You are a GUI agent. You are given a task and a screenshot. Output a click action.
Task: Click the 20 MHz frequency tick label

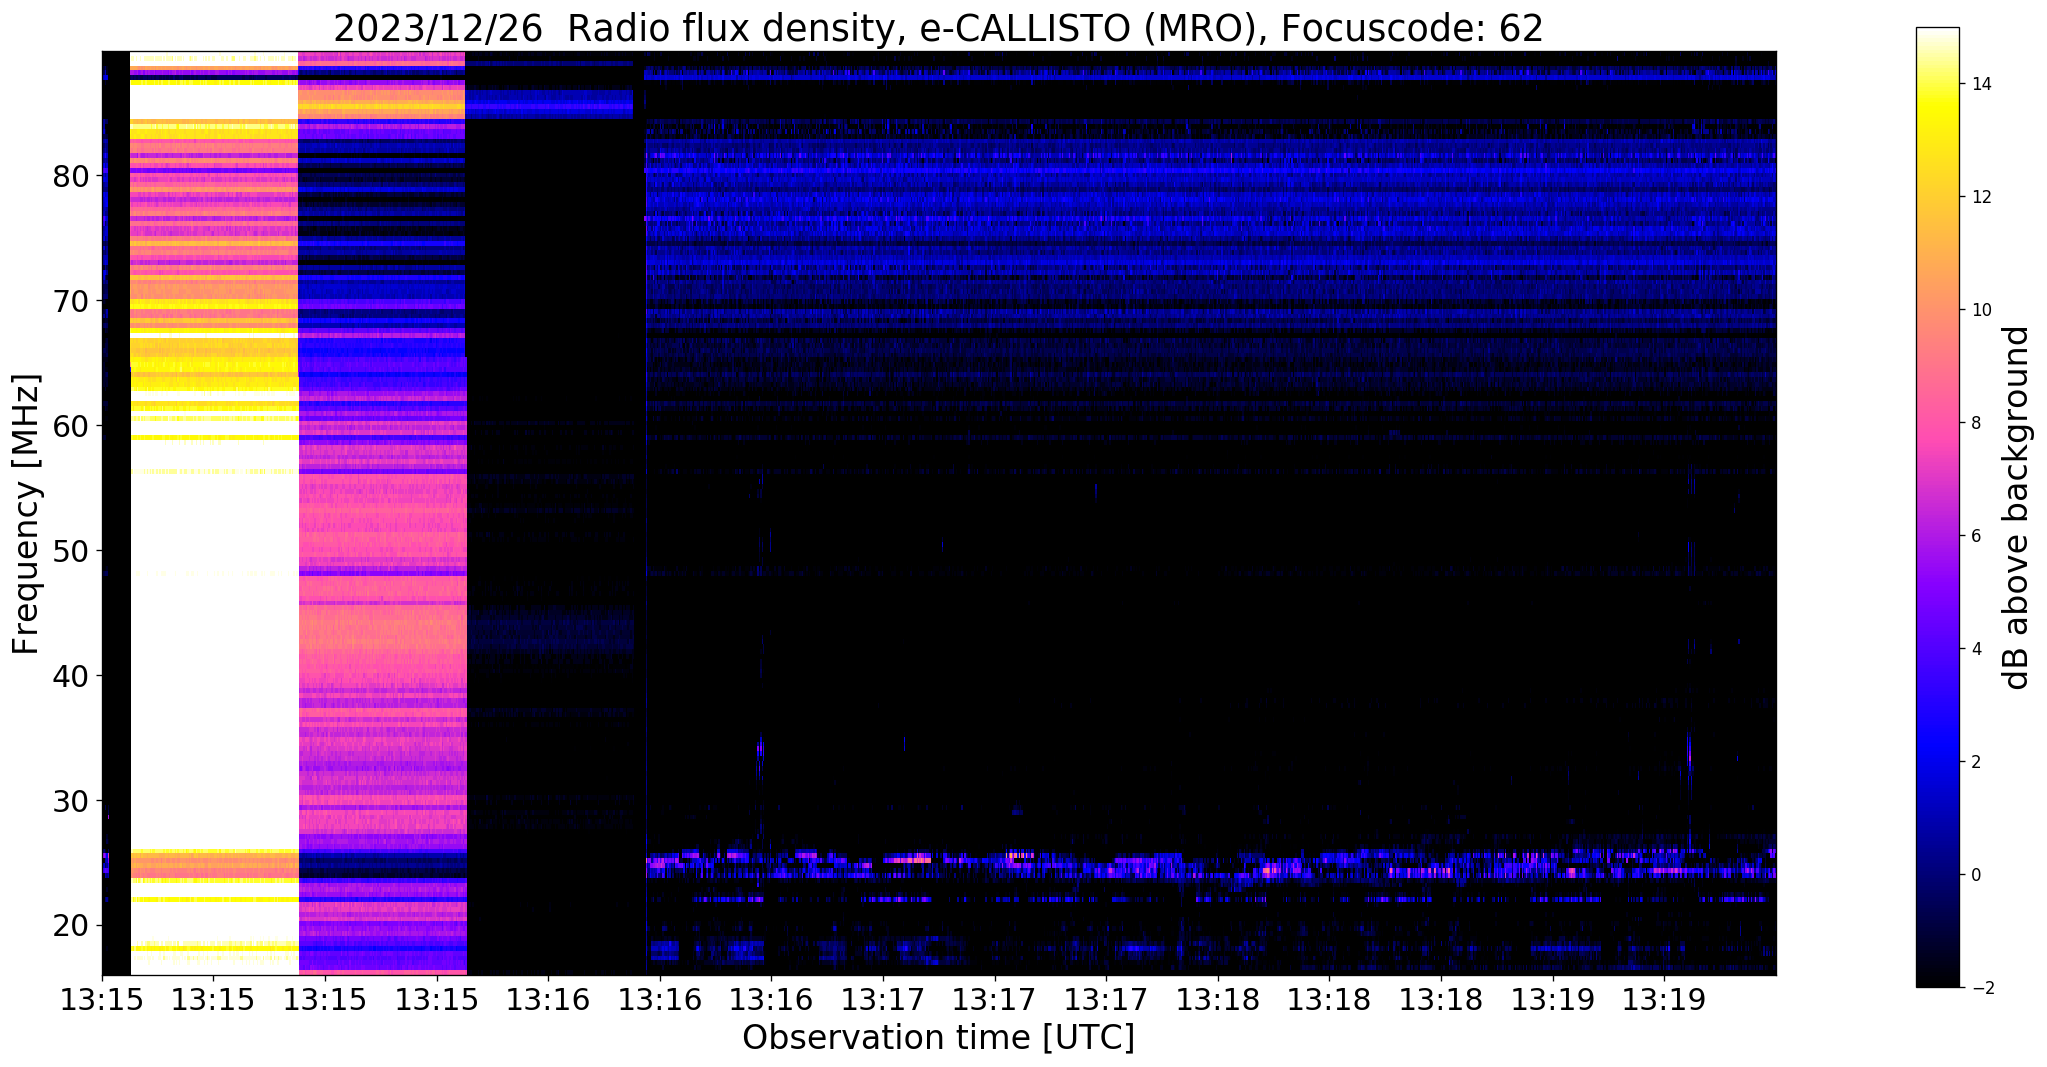72,926
